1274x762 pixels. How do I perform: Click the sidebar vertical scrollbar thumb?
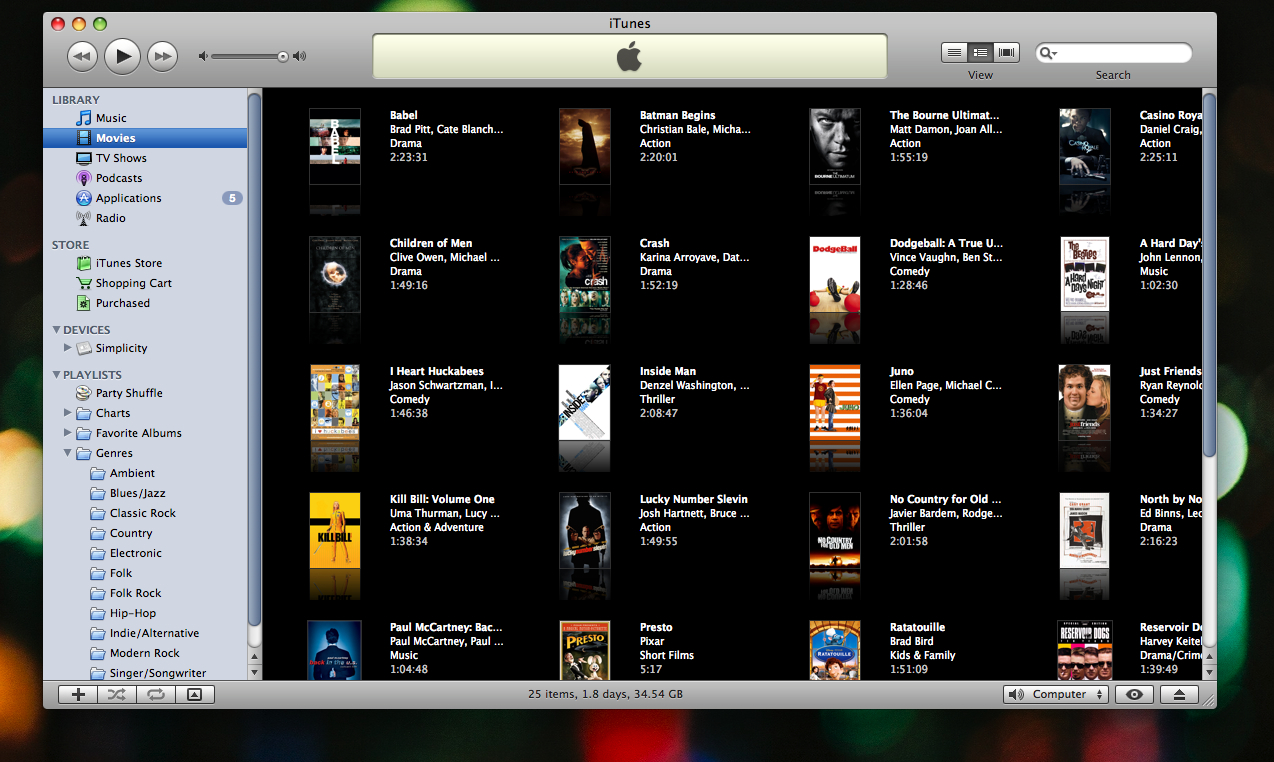(254, 360)
